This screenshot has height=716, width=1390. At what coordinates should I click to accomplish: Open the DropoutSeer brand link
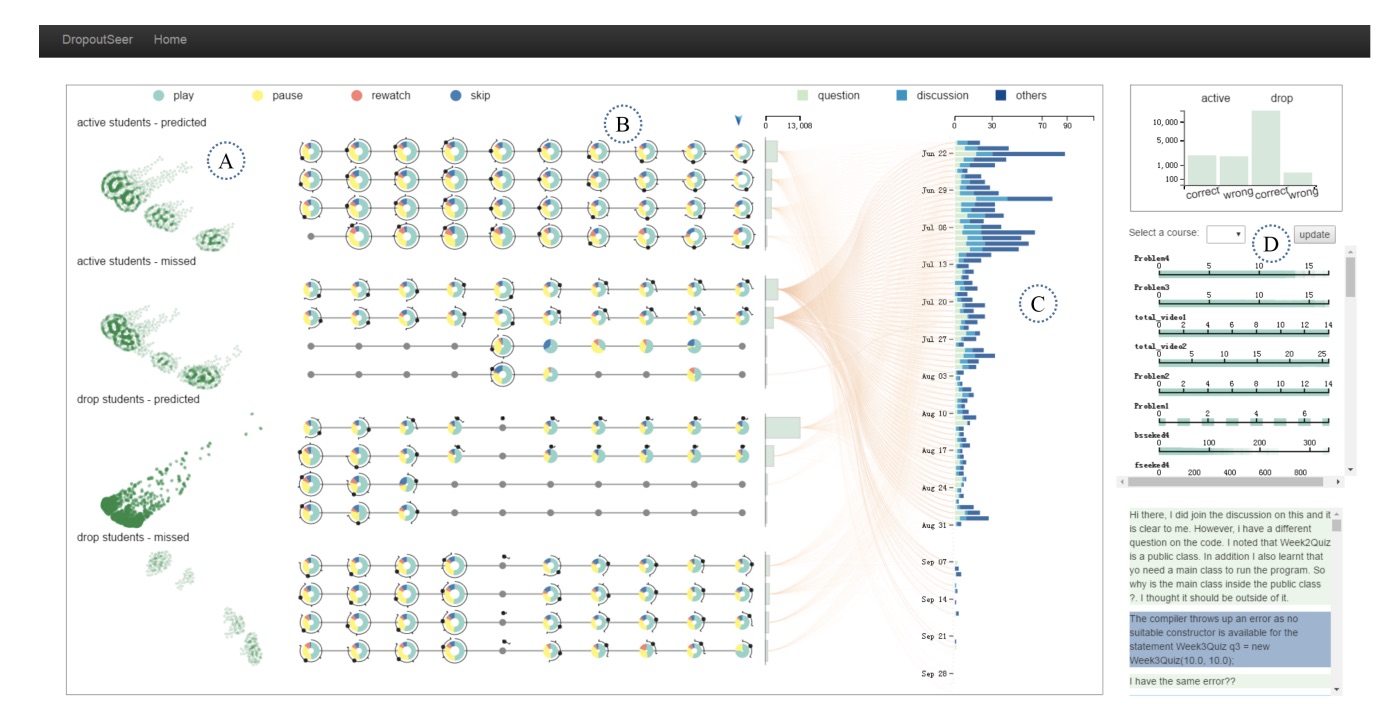pos(97,40)
